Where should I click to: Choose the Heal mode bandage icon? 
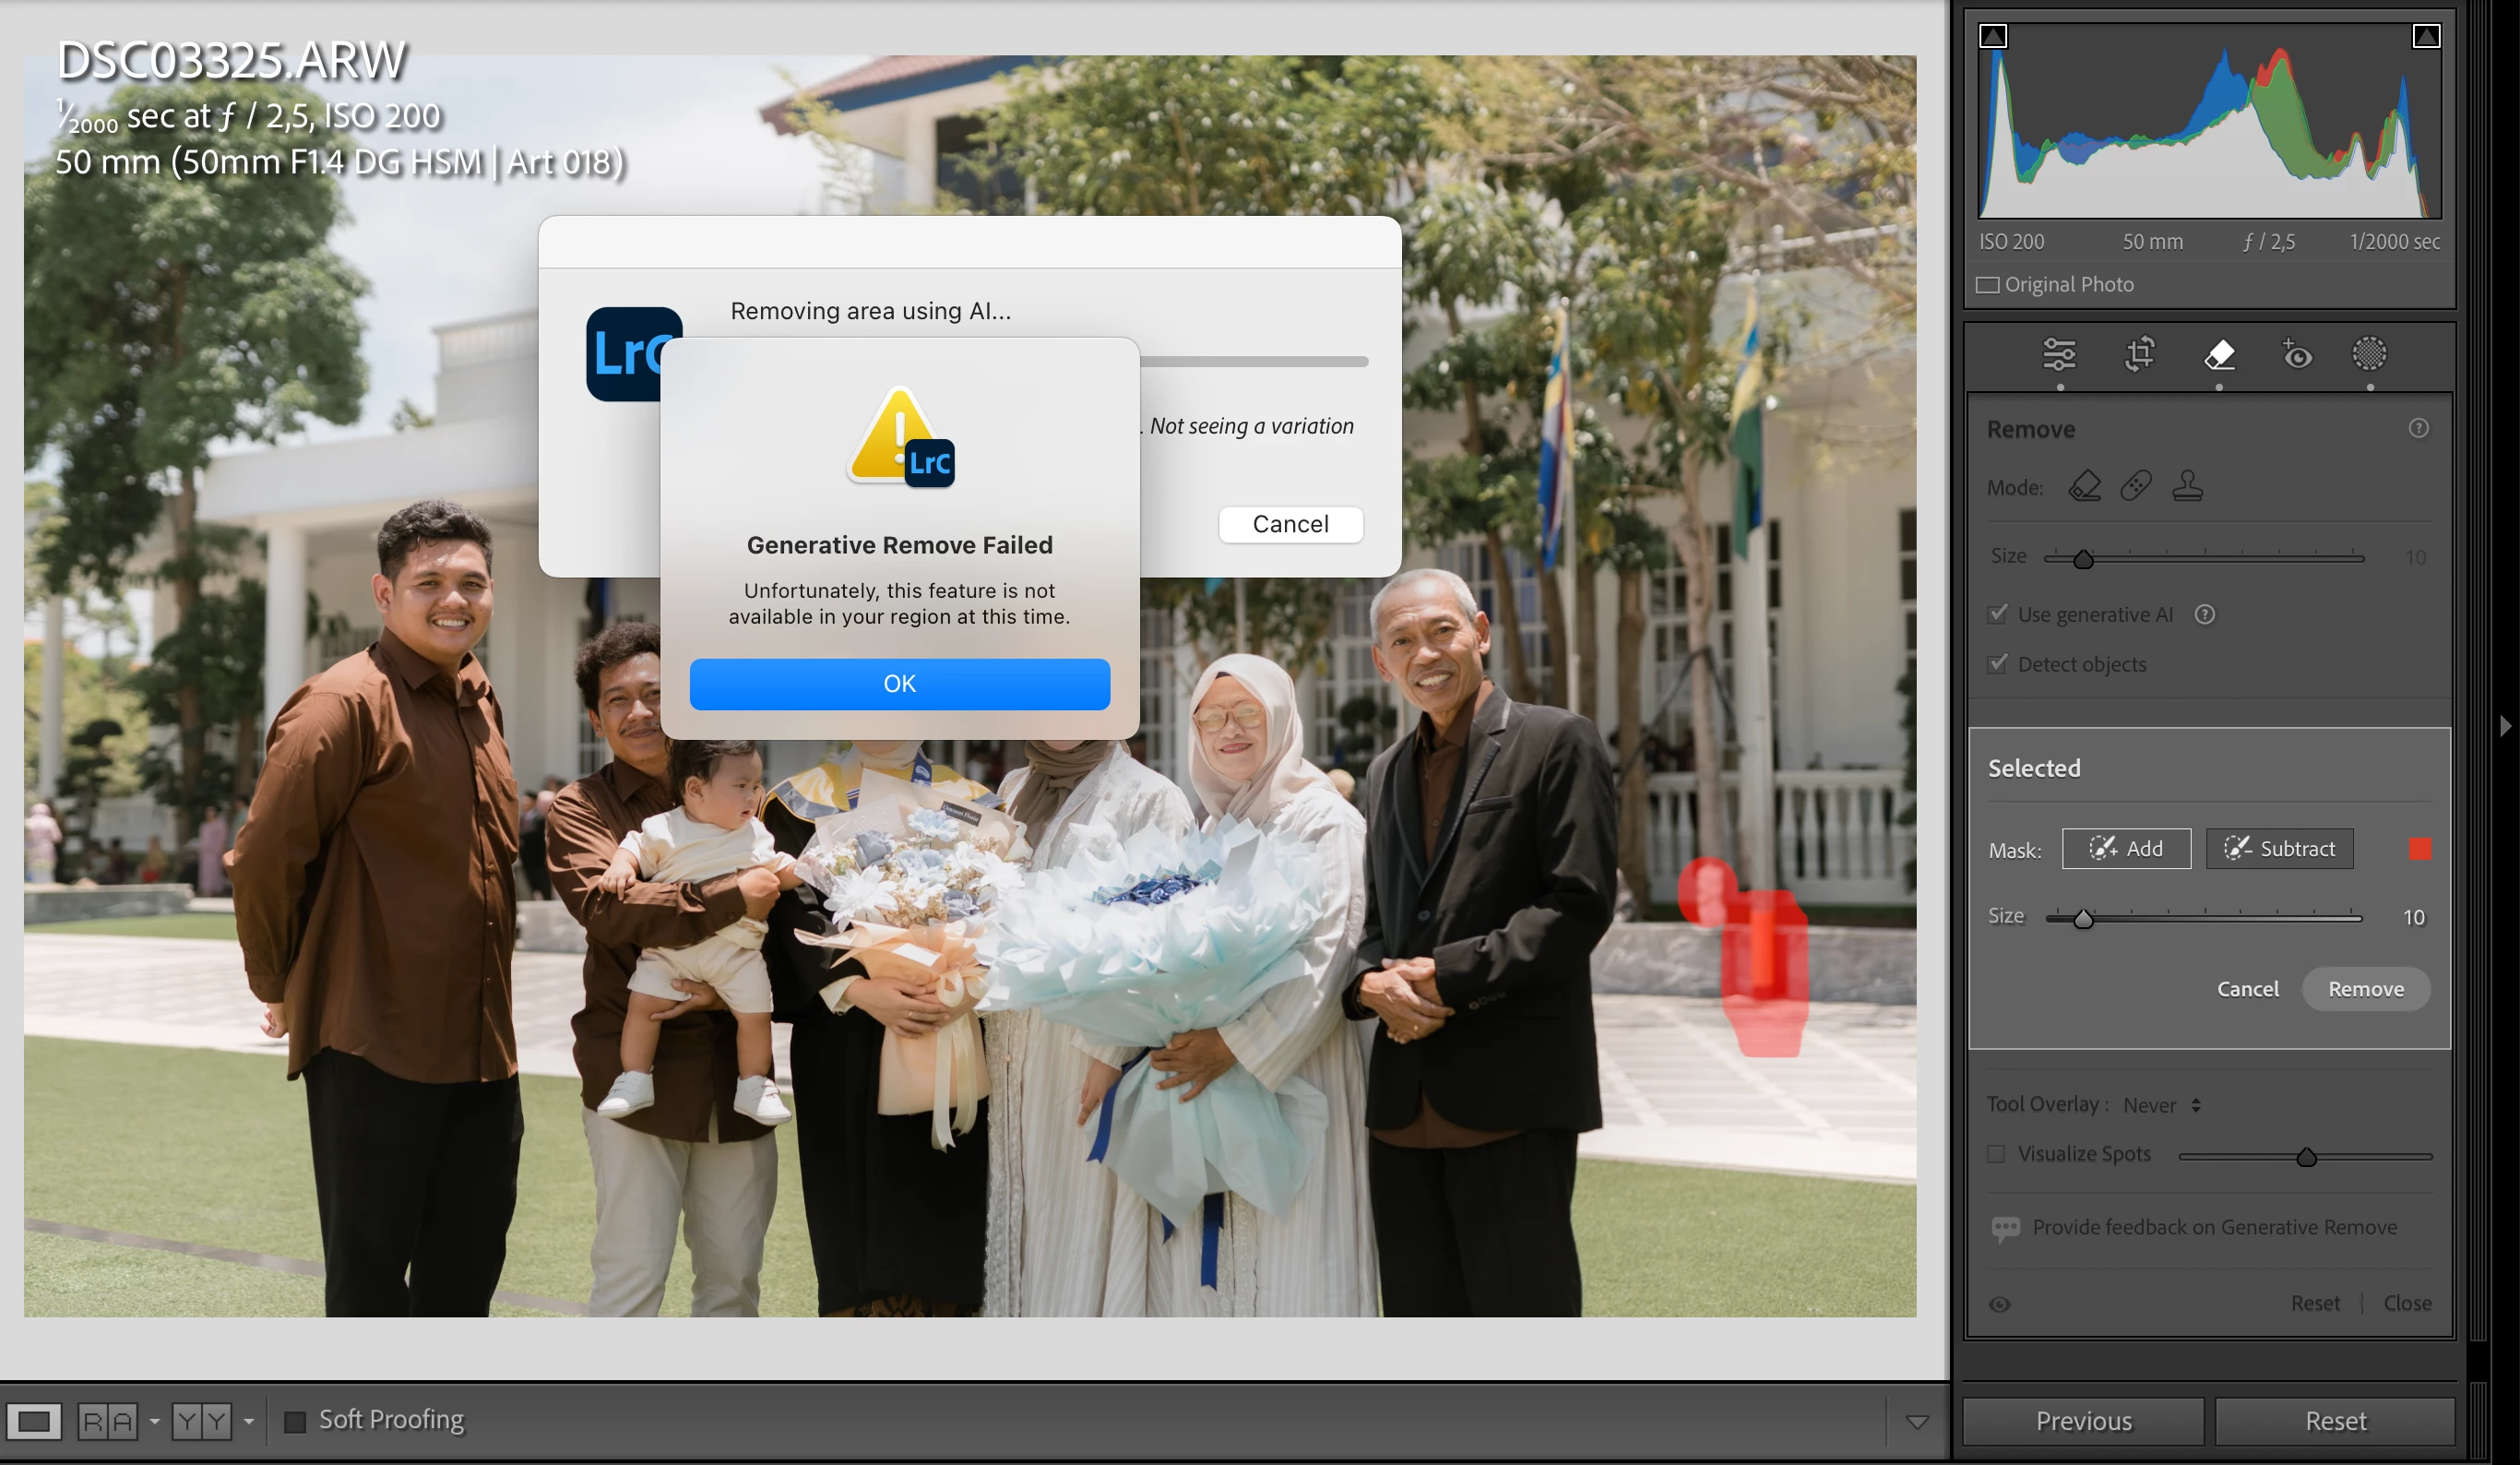pos(2136,486)
